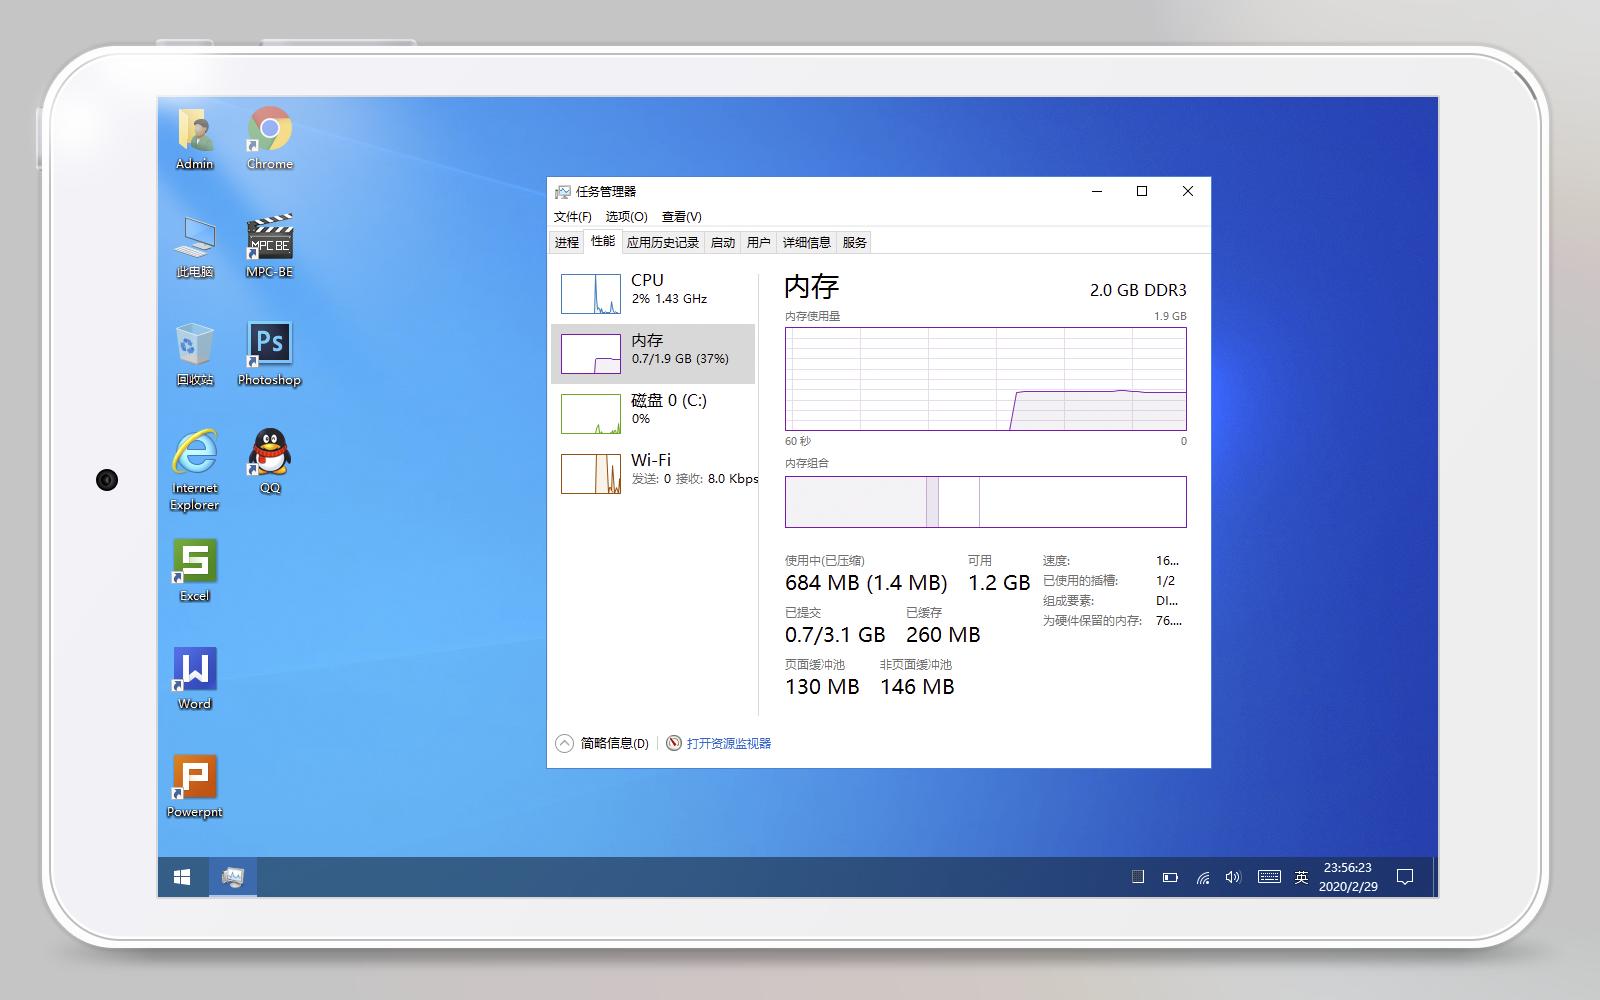This screenshot has height=1000, width=1600.
Task: Click the volume icon in the system tray
Action: (1233, 876)
